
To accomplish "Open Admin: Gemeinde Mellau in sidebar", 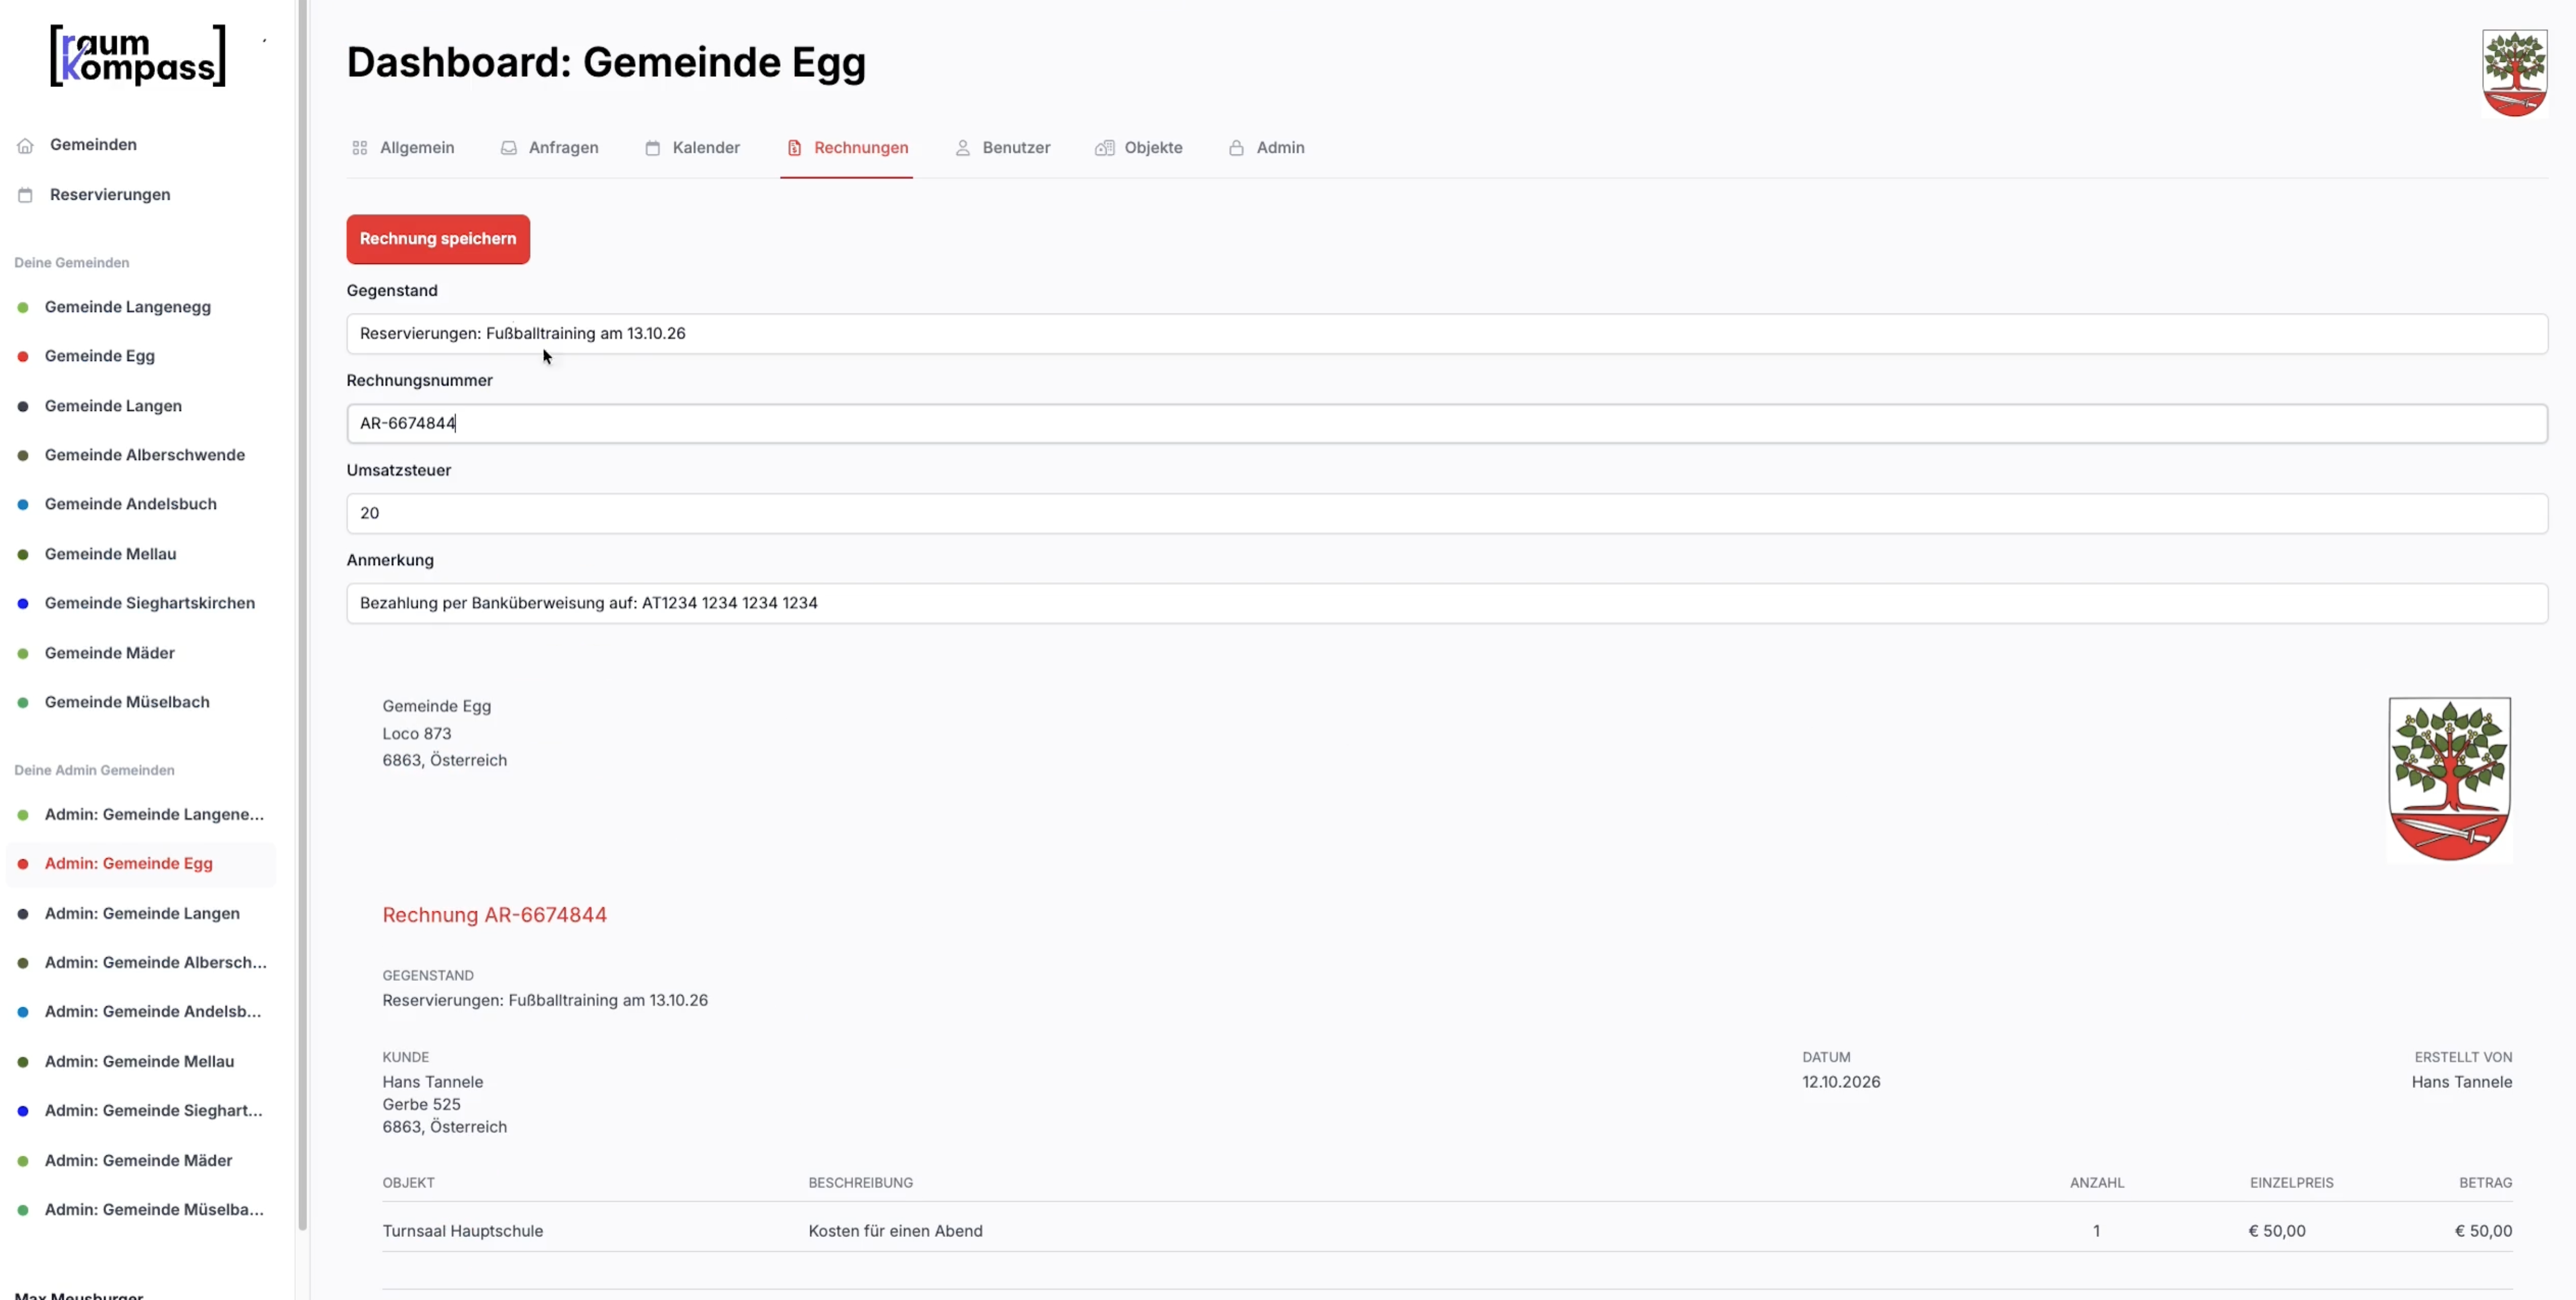I will pyautogui.click(x=139, y=1062).
